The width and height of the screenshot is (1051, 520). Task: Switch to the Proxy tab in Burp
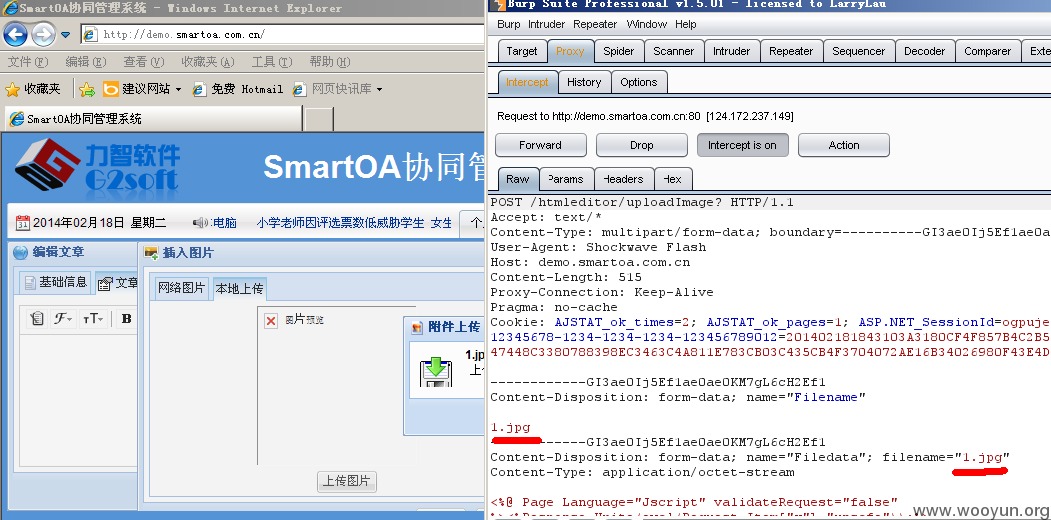point(570,52)
